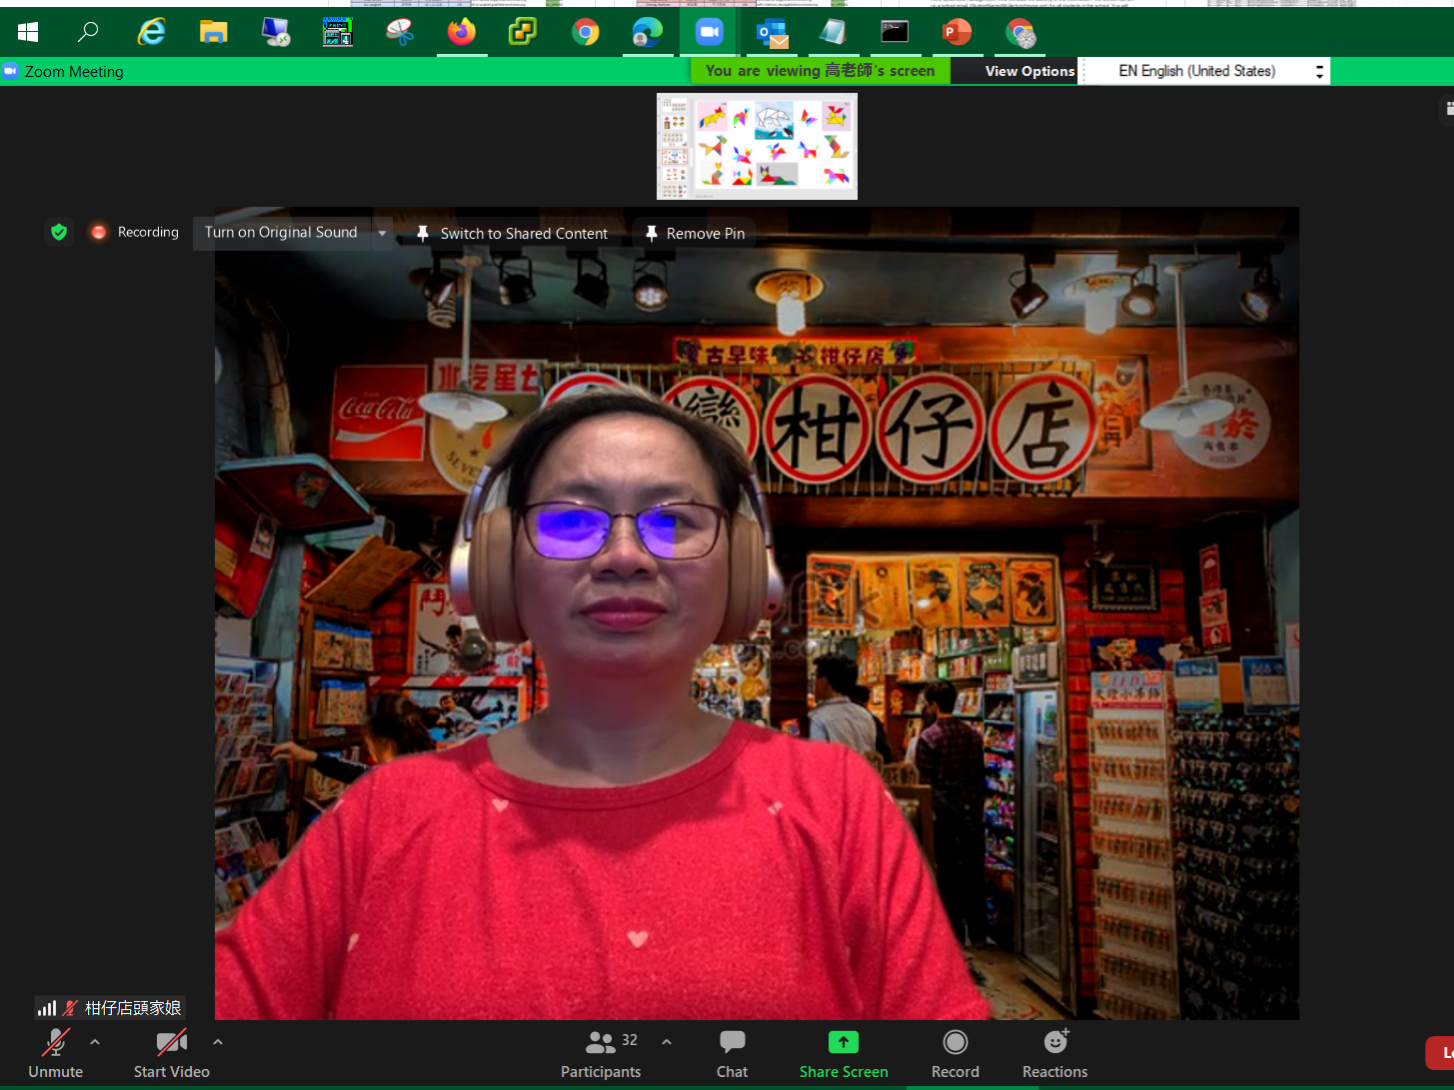Expand video options arrow beside Start Video
Viewport: 1454px width, 1090px height.
click(x=218, y=1042)
